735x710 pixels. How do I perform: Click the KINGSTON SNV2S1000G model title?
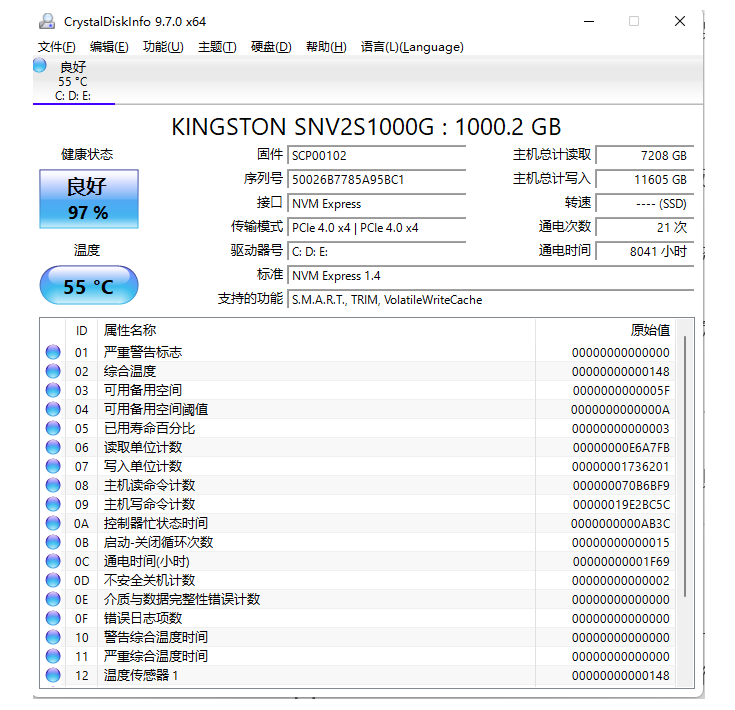[366, 127]
